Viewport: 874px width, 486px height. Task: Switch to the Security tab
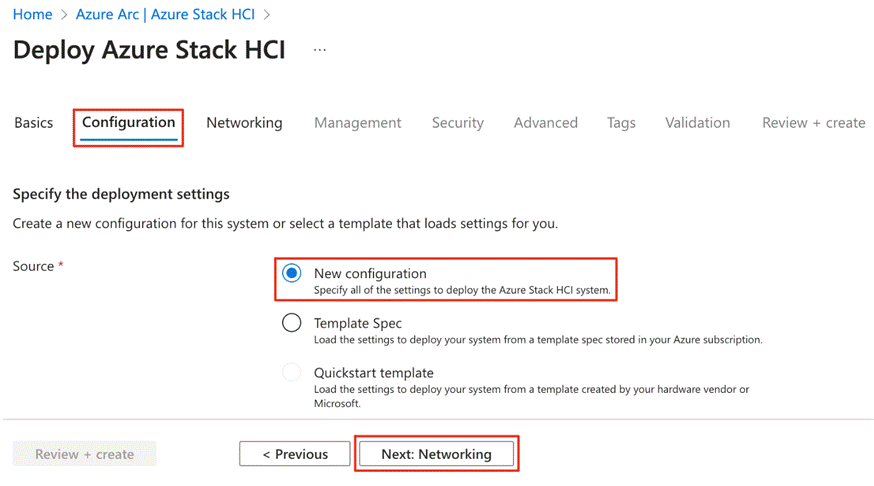click(x=458, y=123)
